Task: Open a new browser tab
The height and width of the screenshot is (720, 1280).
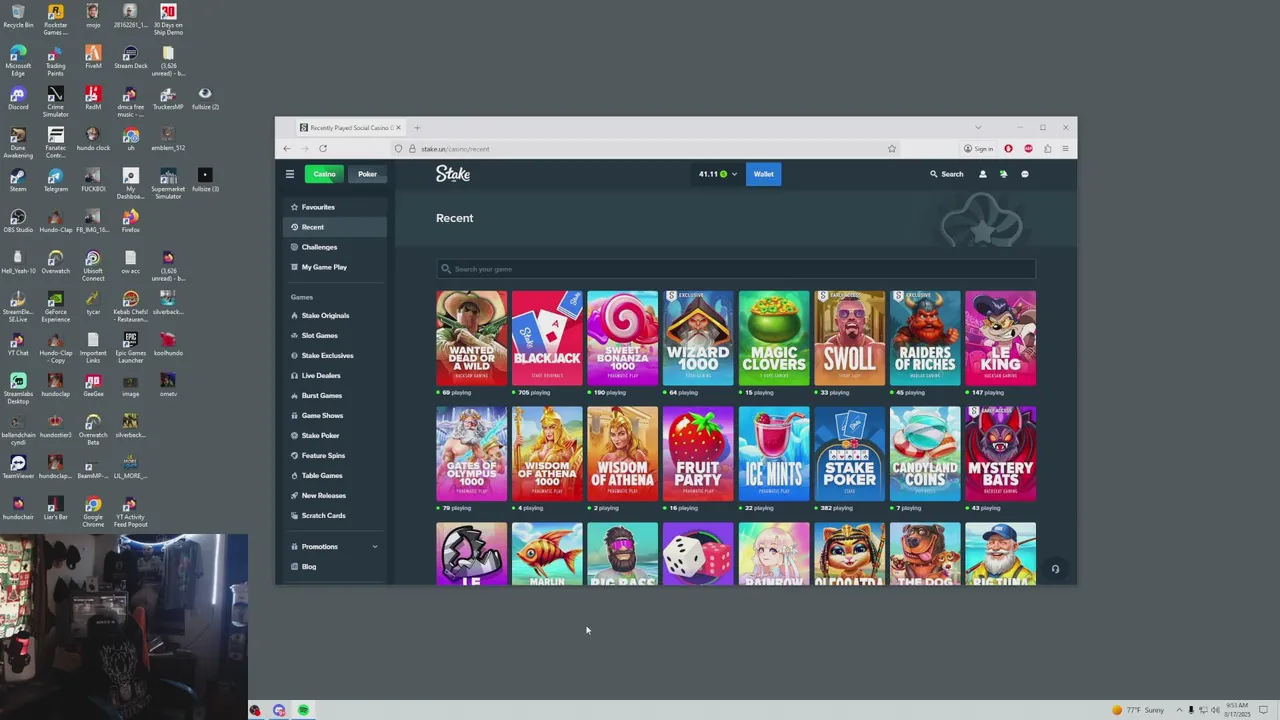Action: 417,127
